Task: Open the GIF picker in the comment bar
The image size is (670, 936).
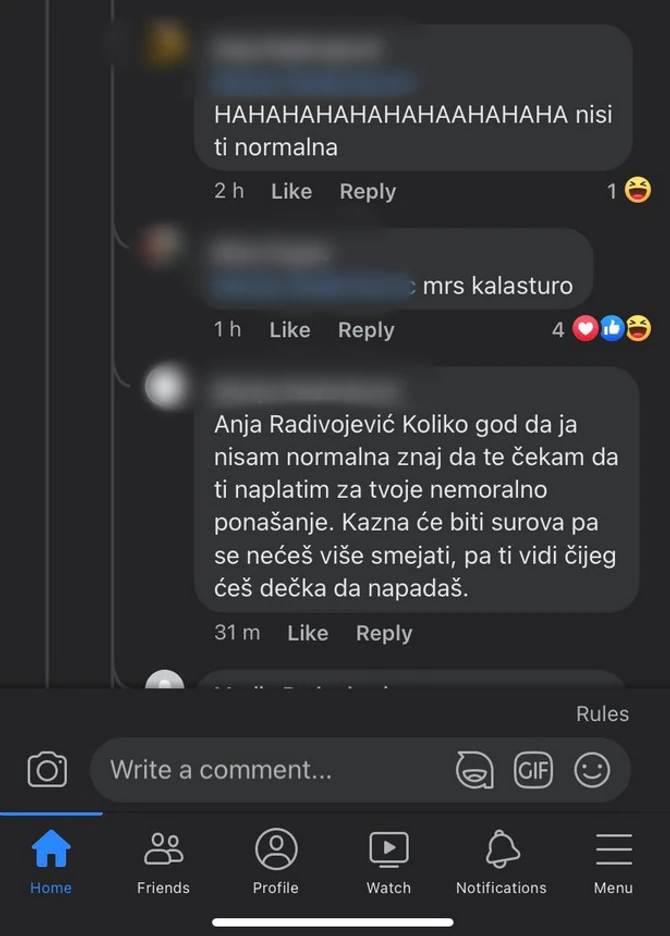Action: pyautogui.click(x=535, y=770)
